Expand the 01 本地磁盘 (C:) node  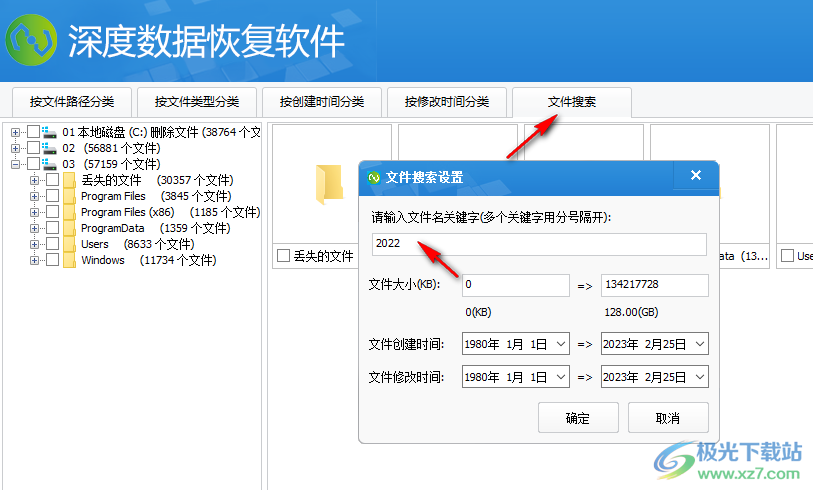[15, 132]
